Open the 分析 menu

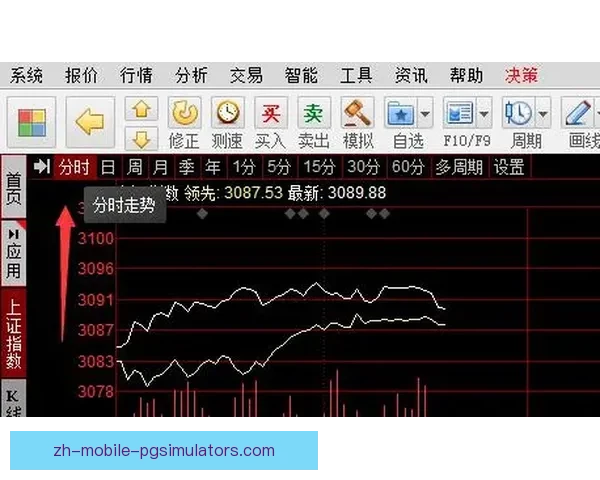coord(191,75)
